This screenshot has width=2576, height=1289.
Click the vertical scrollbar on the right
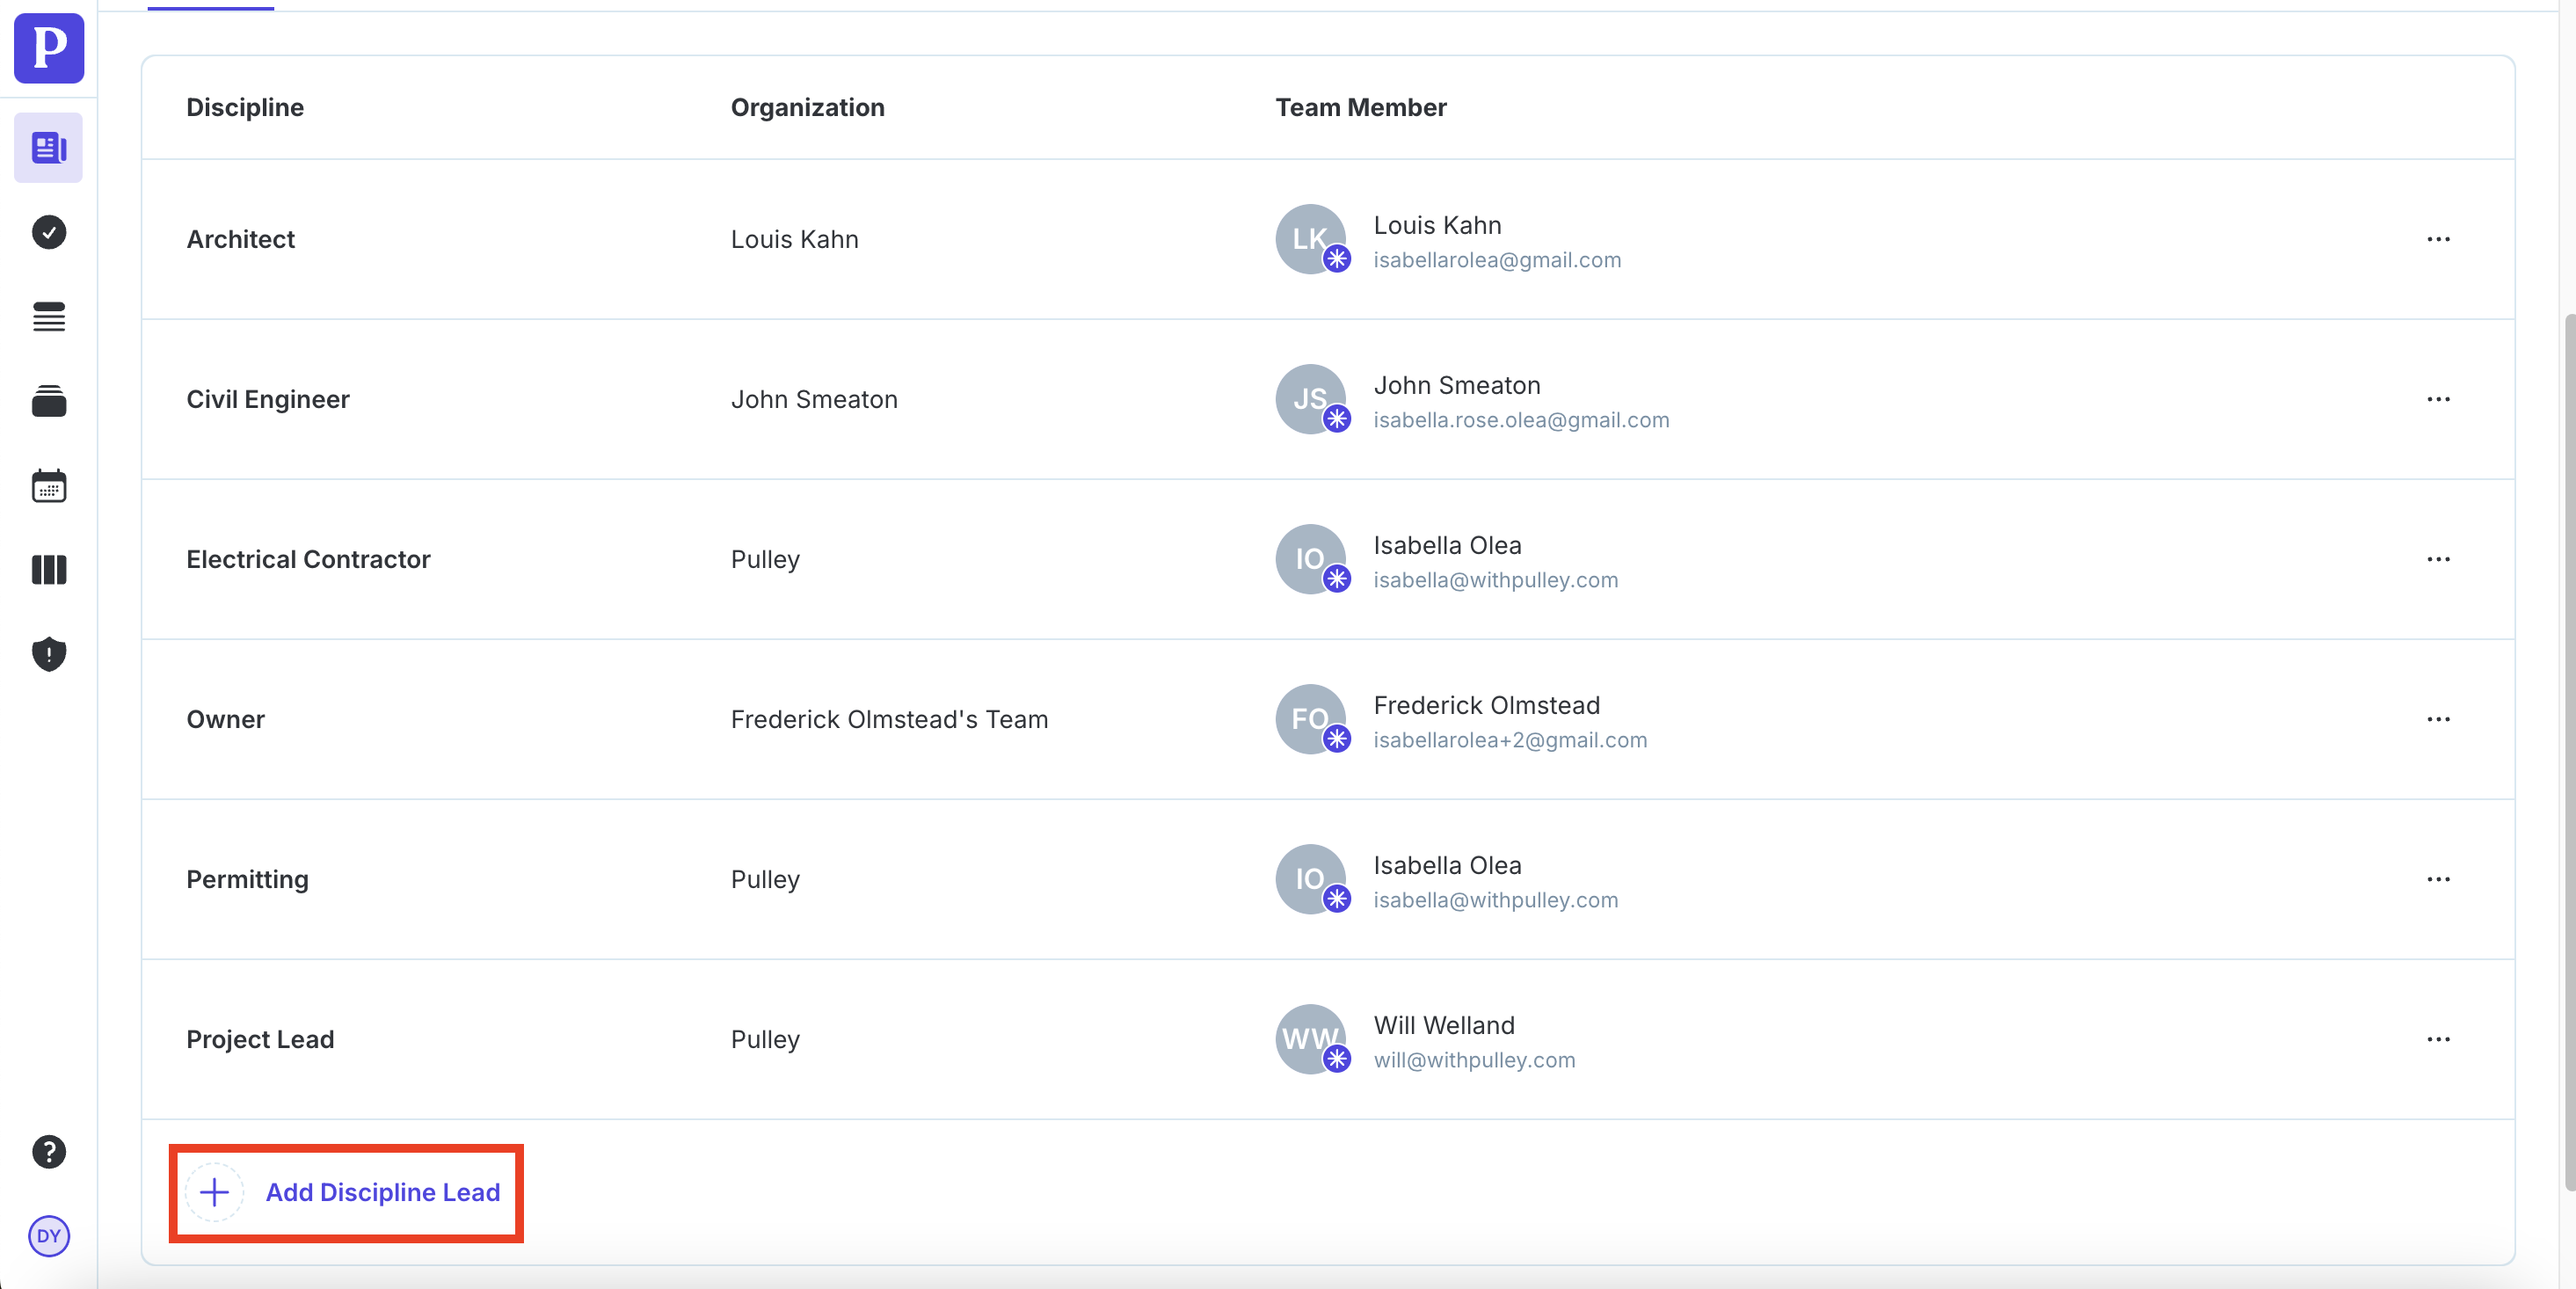coord(2568,750)
